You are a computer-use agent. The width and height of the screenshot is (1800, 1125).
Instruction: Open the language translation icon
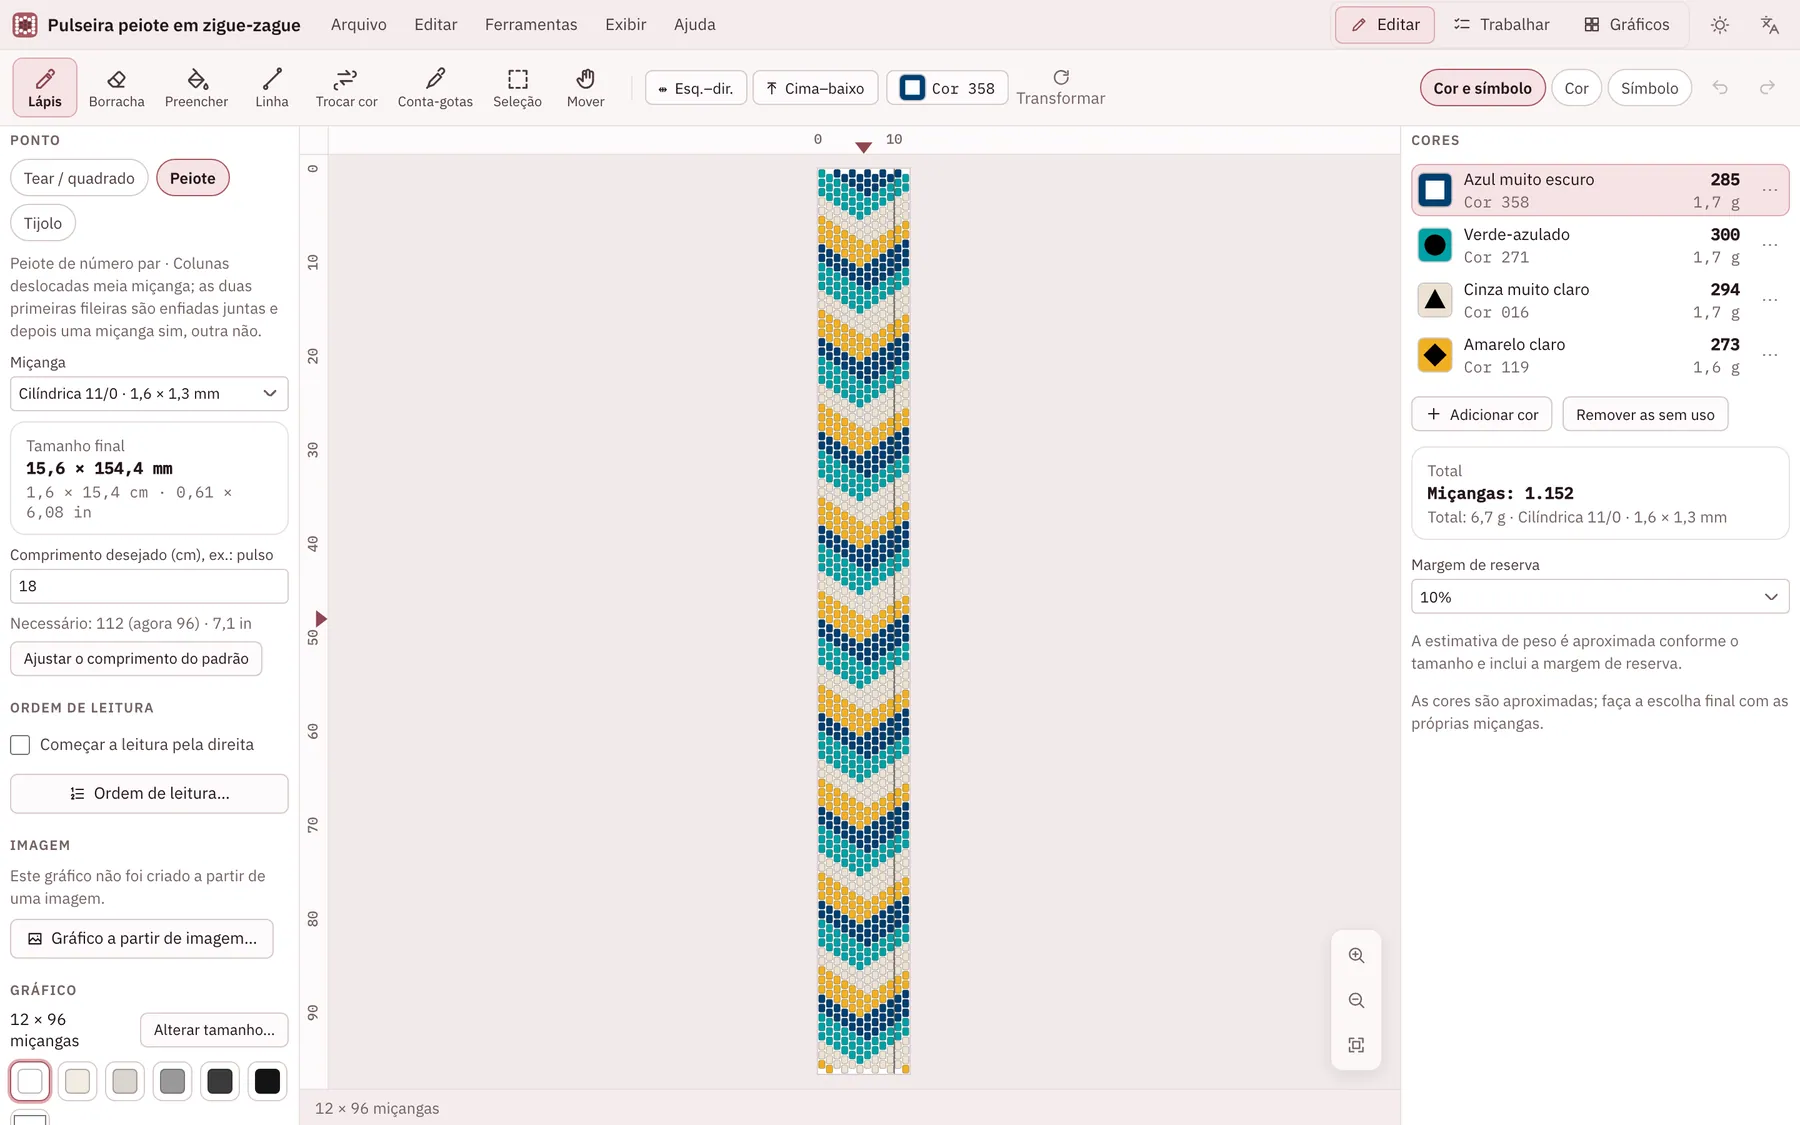coord(1769,25)
